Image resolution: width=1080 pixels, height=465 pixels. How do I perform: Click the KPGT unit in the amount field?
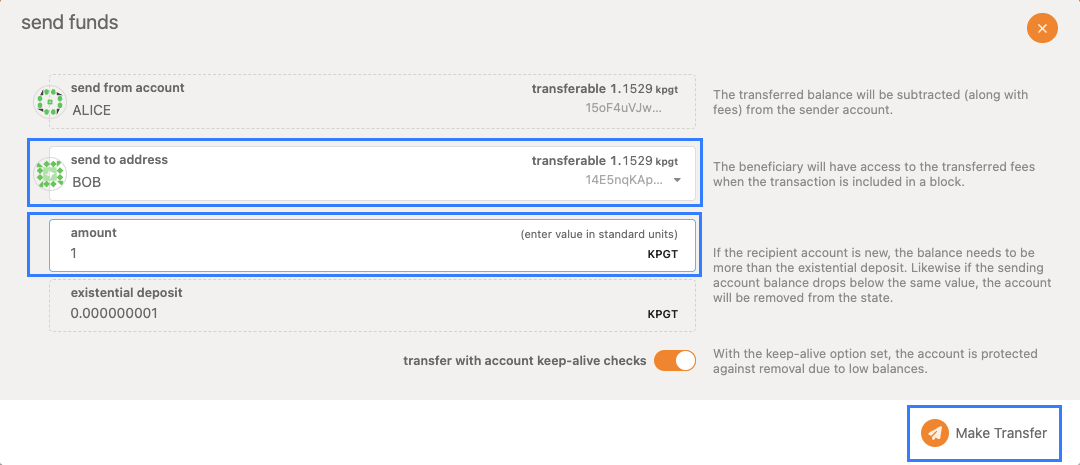click(663, 254)
